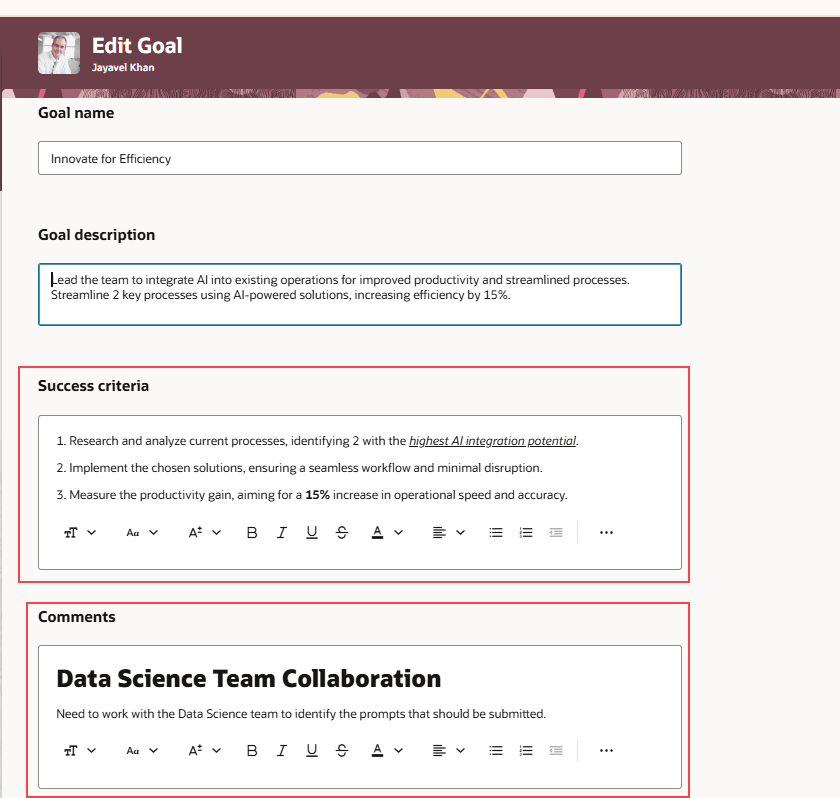This screenshot has height=798, width=840.
Task: Open more options ellipsis in Success criteria toolbar
Action: click(x=606, y=532)
